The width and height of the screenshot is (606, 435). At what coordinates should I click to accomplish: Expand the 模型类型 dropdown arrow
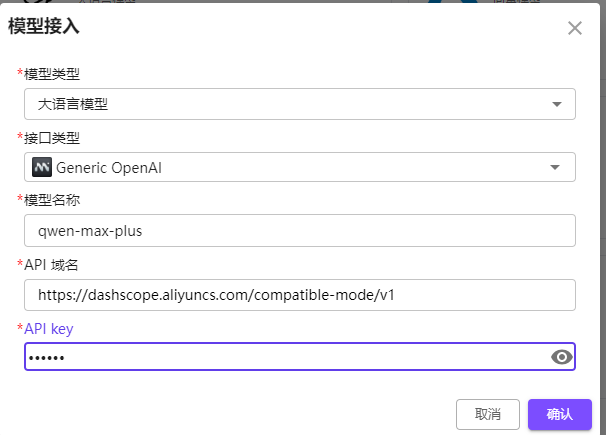557,104
